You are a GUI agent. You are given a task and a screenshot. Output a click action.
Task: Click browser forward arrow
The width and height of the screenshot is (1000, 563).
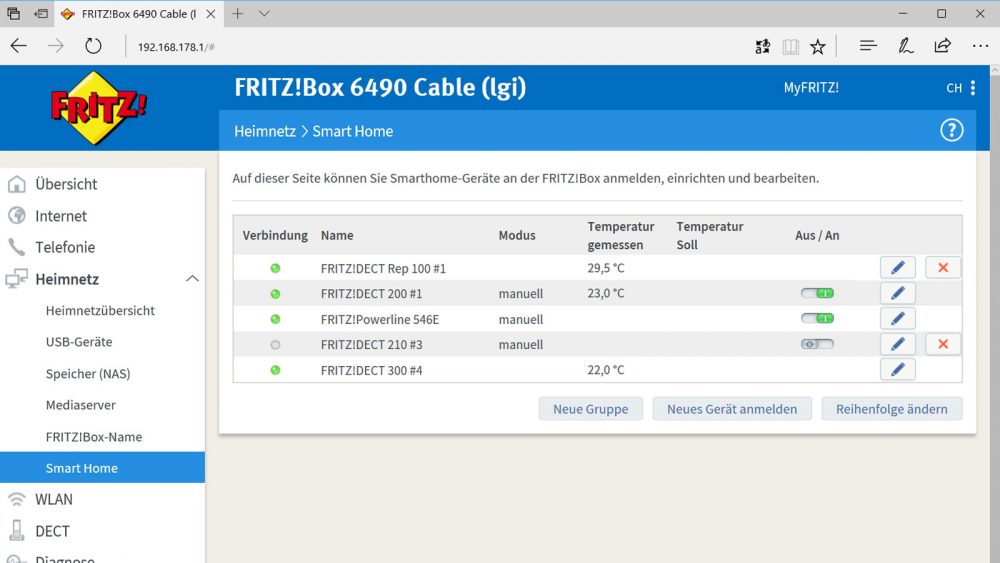55,46
